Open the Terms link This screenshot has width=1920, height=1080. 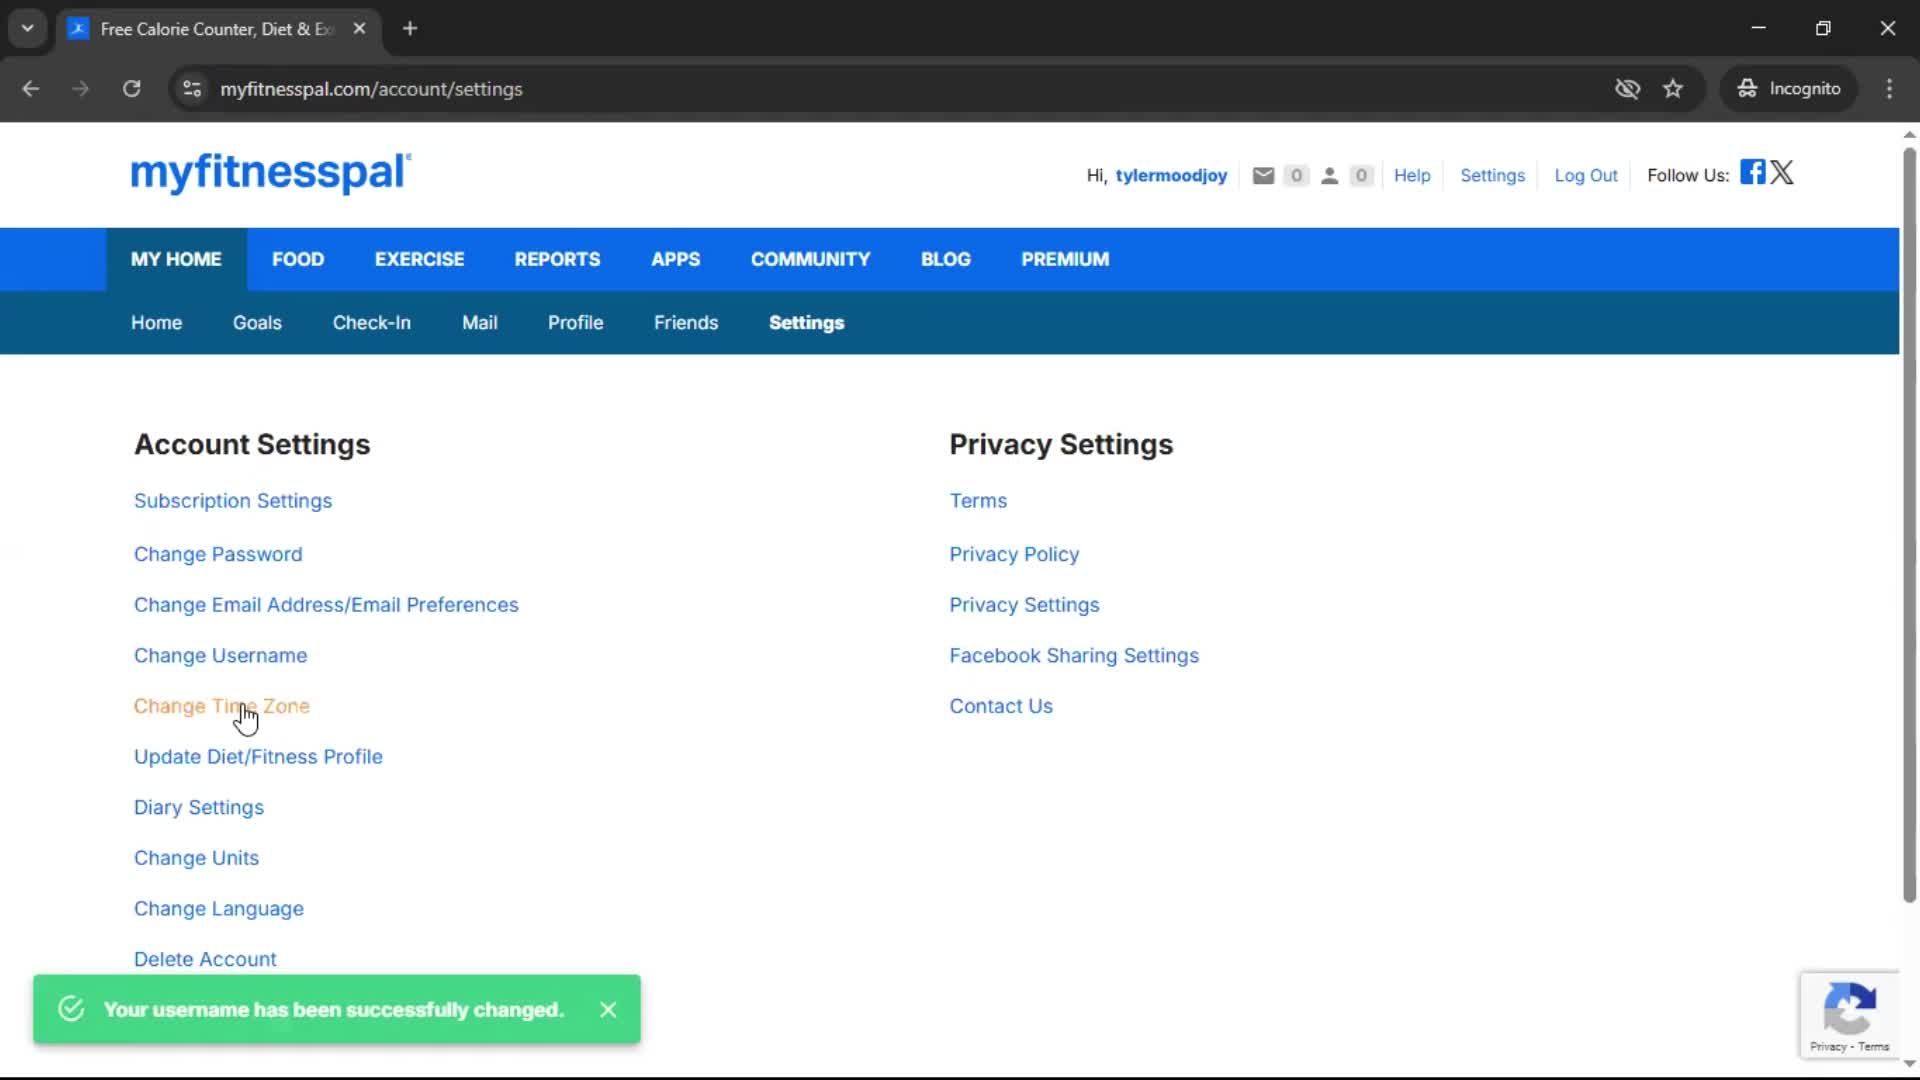(x=978, y=501)
